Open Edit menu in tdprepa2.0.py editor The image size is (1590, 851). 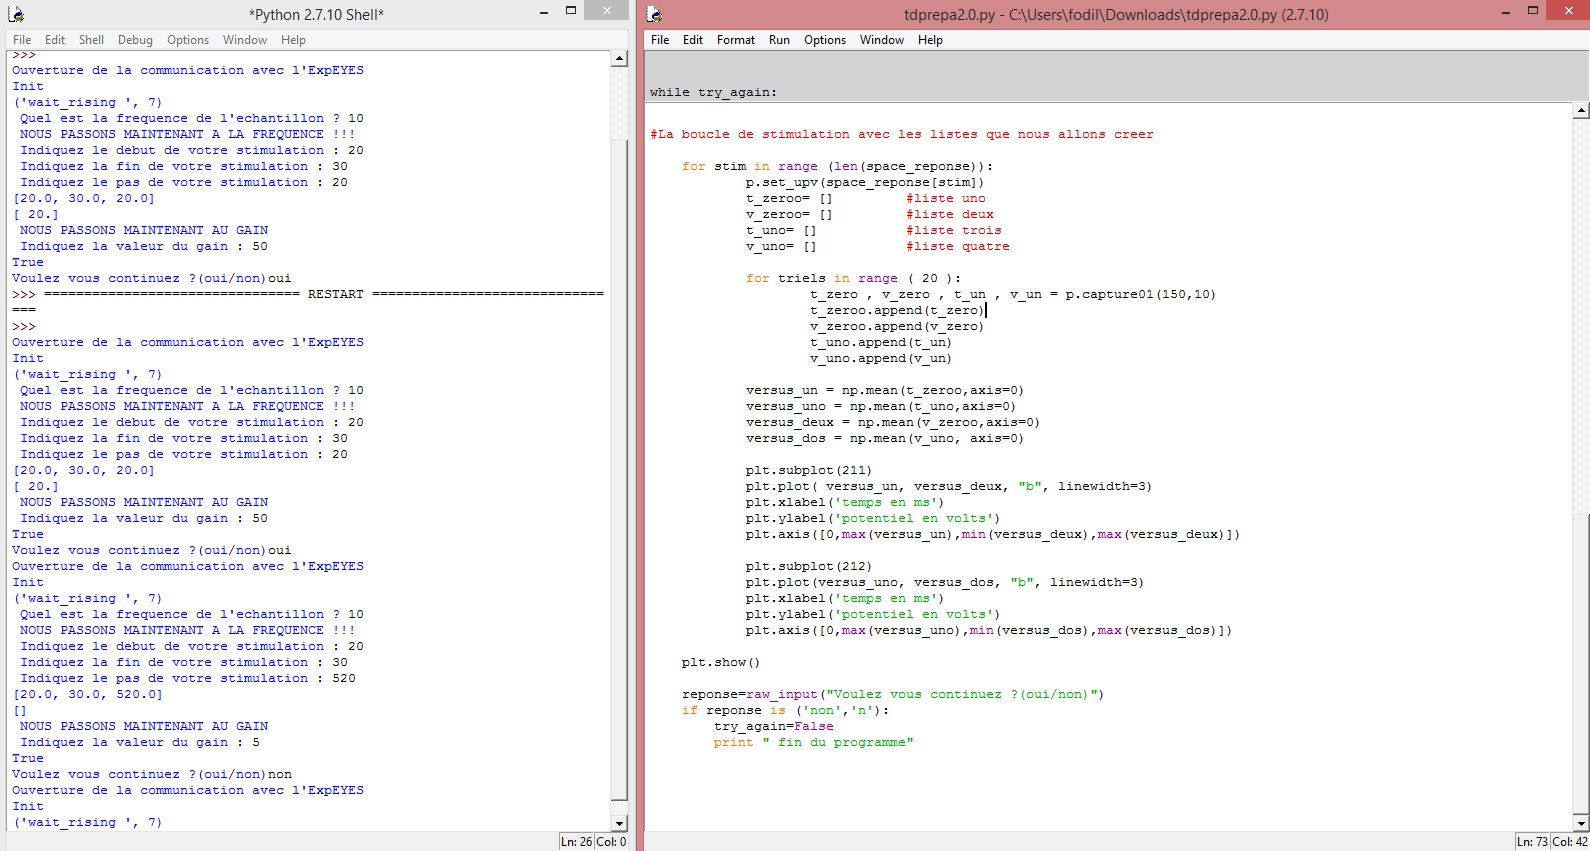point(693,40)
